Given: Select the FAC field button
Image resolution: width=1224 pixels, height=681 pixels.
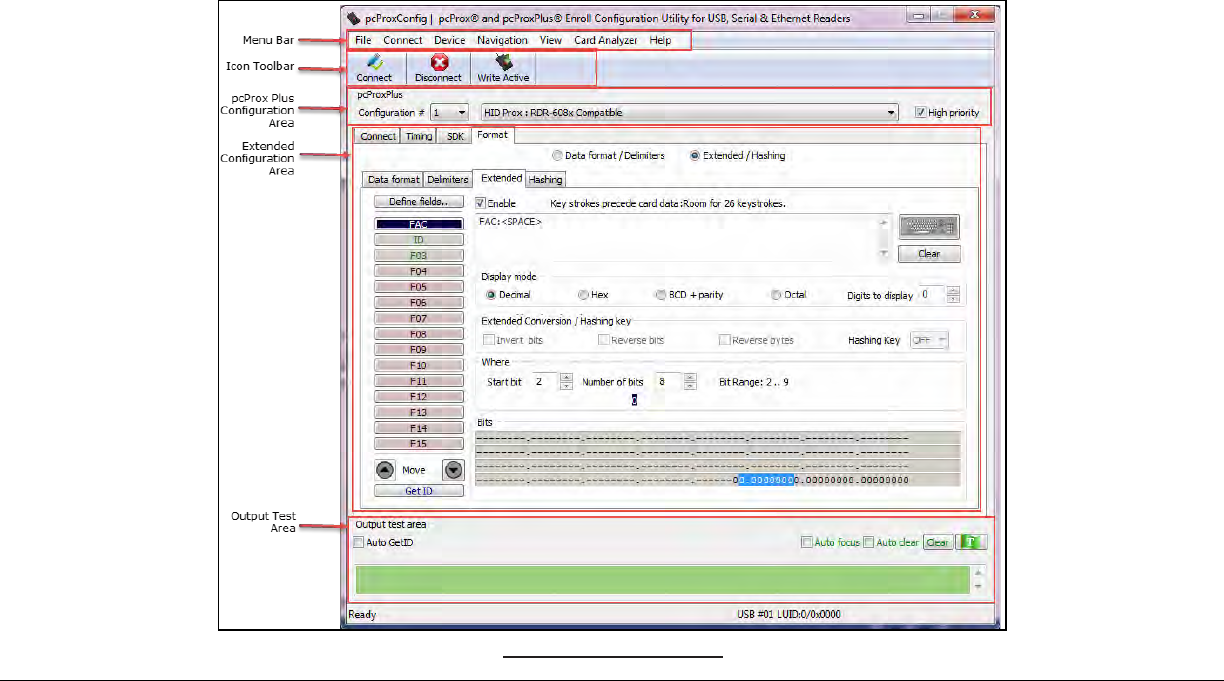Looking at the screenshot, I should tap(419, 225).
